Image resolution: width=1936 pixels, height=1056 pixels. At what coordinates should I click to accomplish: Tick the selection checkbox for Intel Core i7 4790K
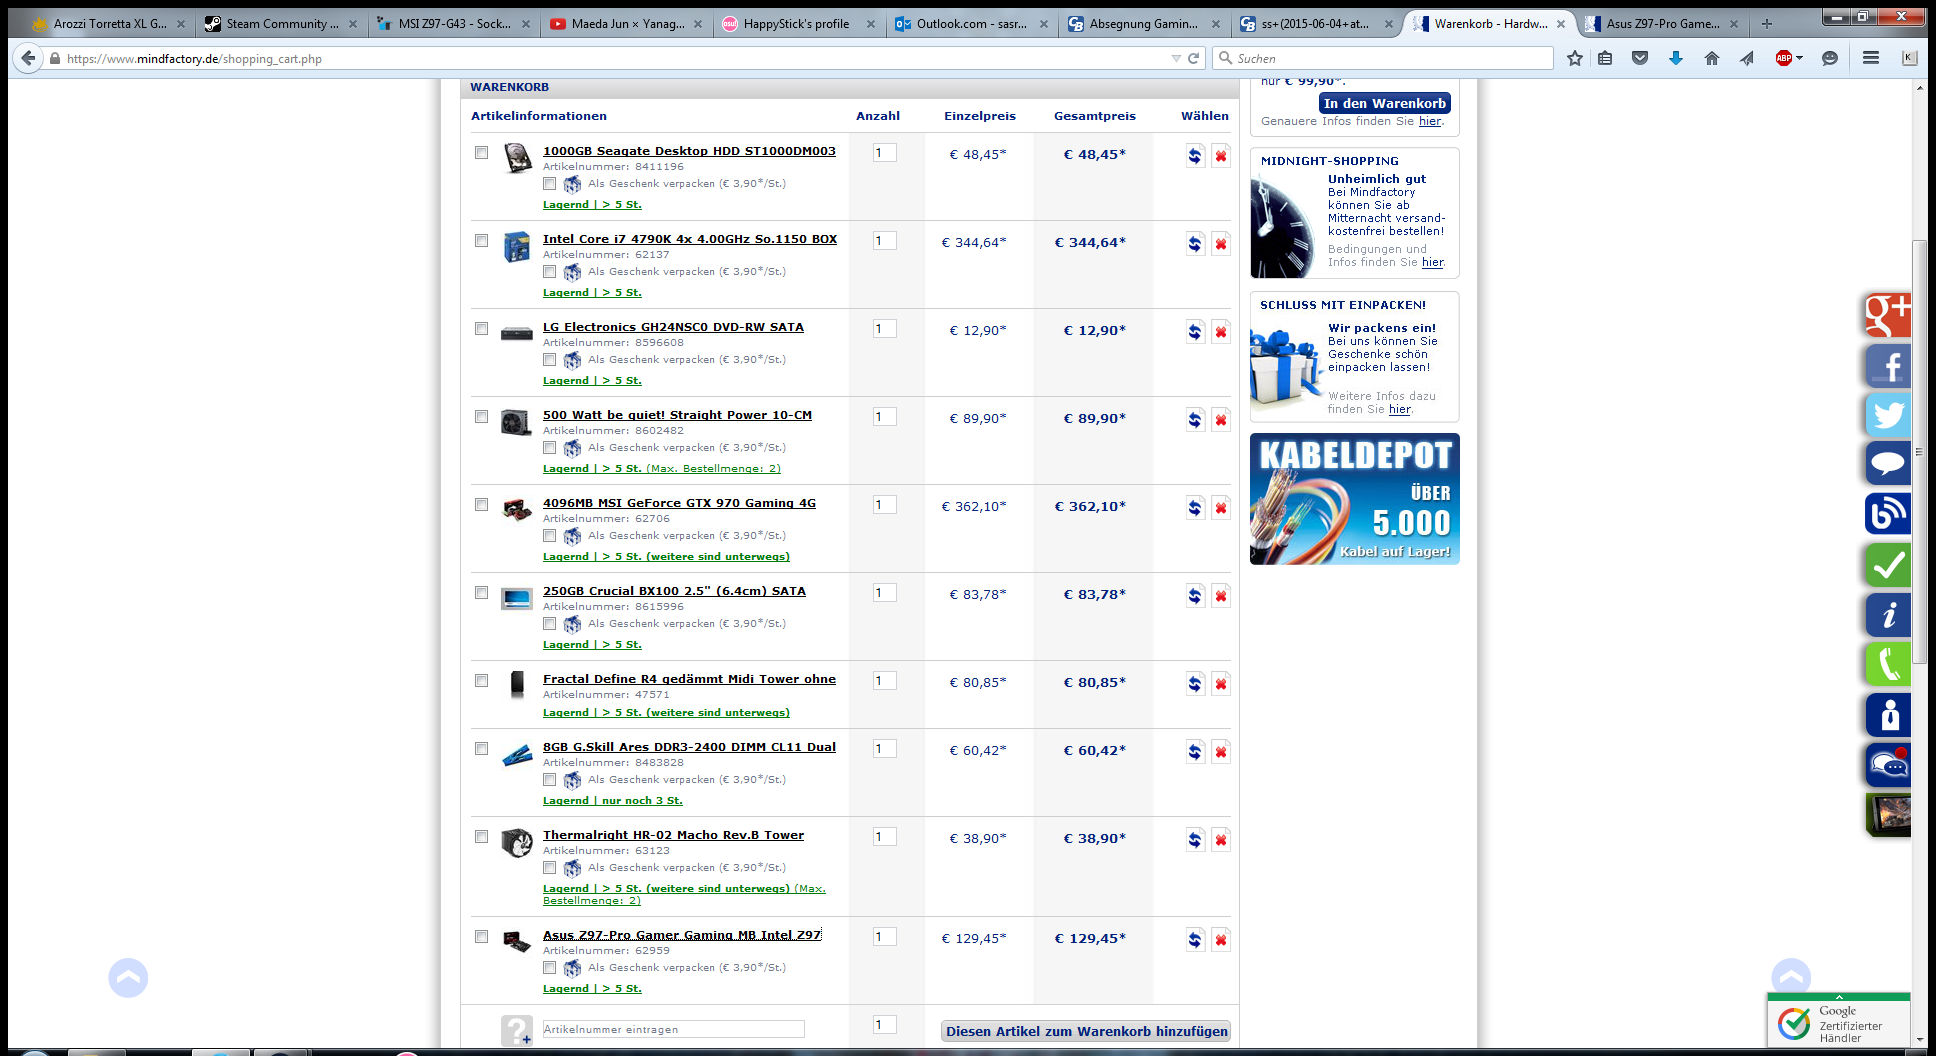coord(481,241)
